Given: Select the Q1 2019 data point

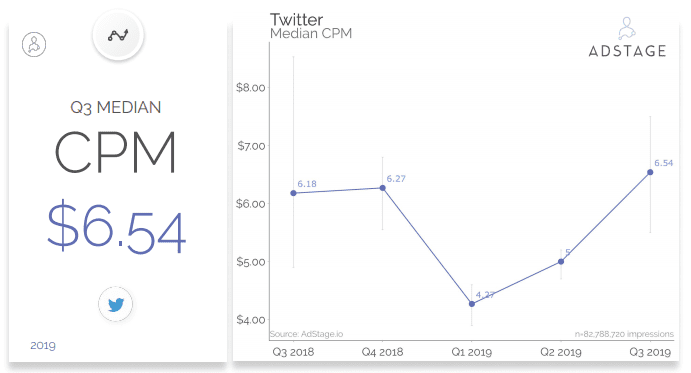Looking at the screenshot, I should 472,304.
